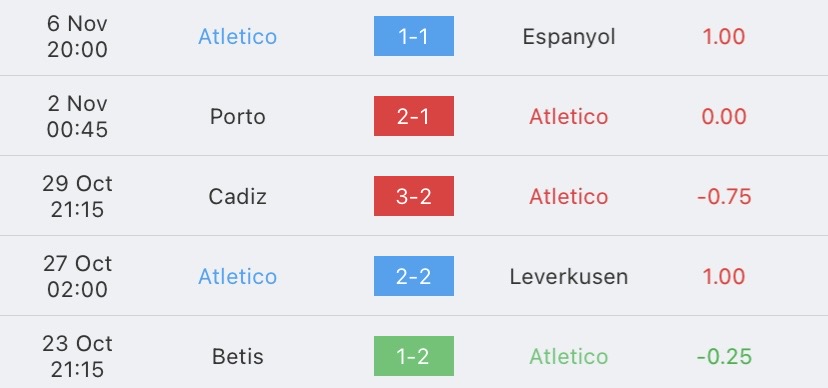Select the Betis team name
The height and width of the screenshot is (388, 828).
pos(237,357)
